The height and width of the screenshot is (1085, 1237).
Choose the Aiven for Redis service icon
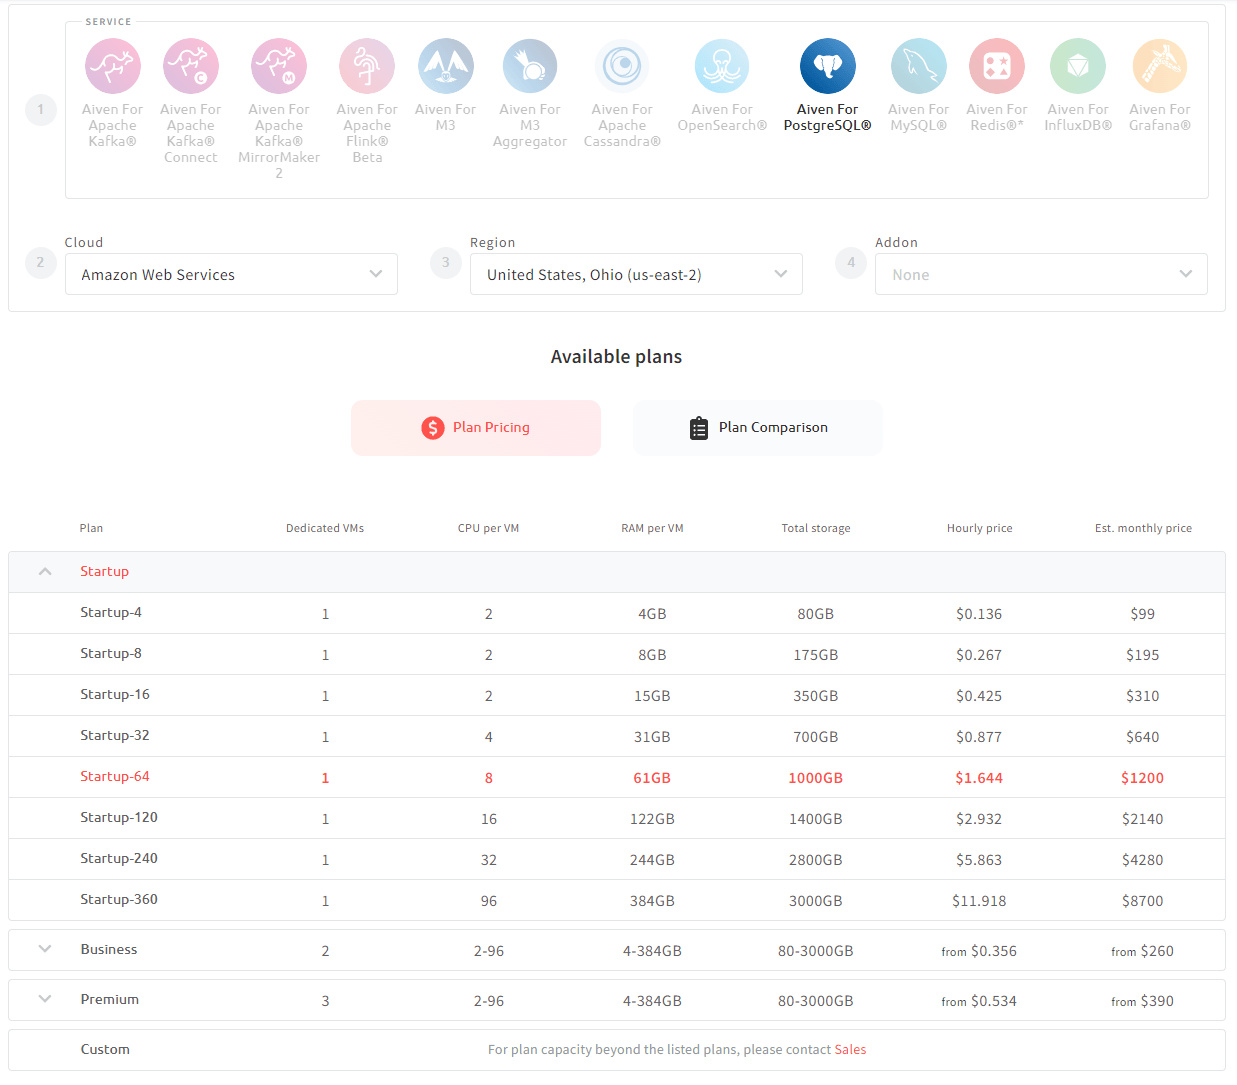pyautogui.click(x=996, y=65)
